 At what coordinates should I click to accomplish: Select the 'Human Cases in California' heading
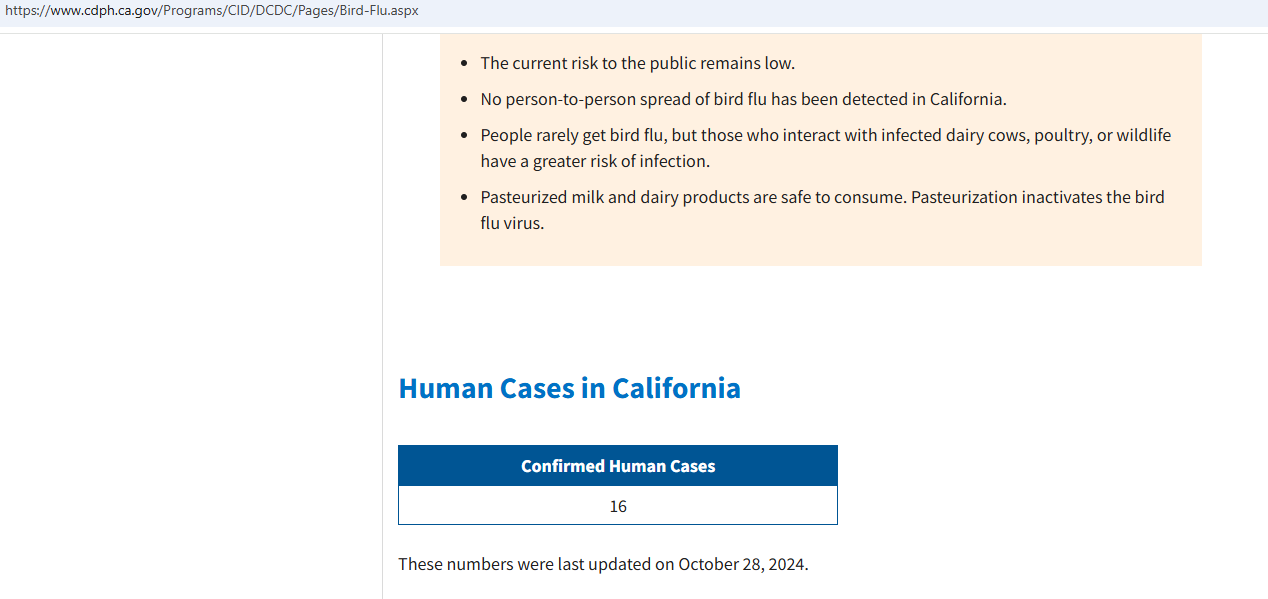(569, 388)
